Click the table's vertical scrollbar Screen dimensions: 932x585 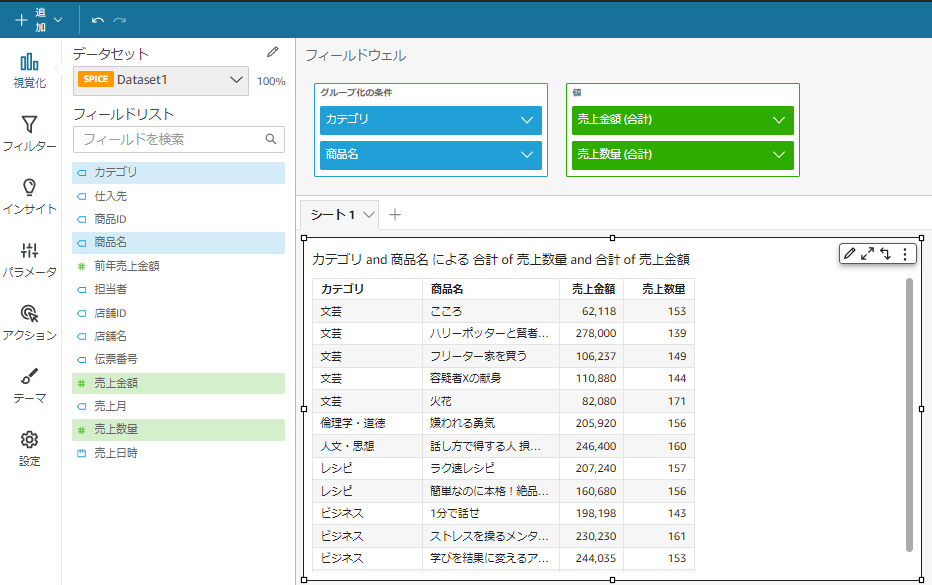pos(909,414)
